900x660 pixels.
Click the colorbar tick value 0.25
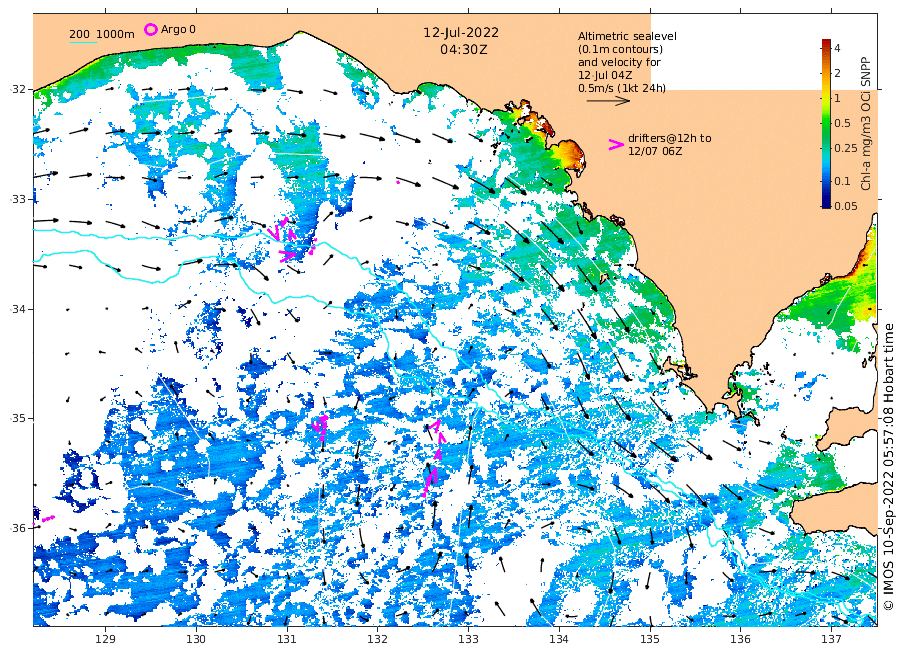click(846, 148)
